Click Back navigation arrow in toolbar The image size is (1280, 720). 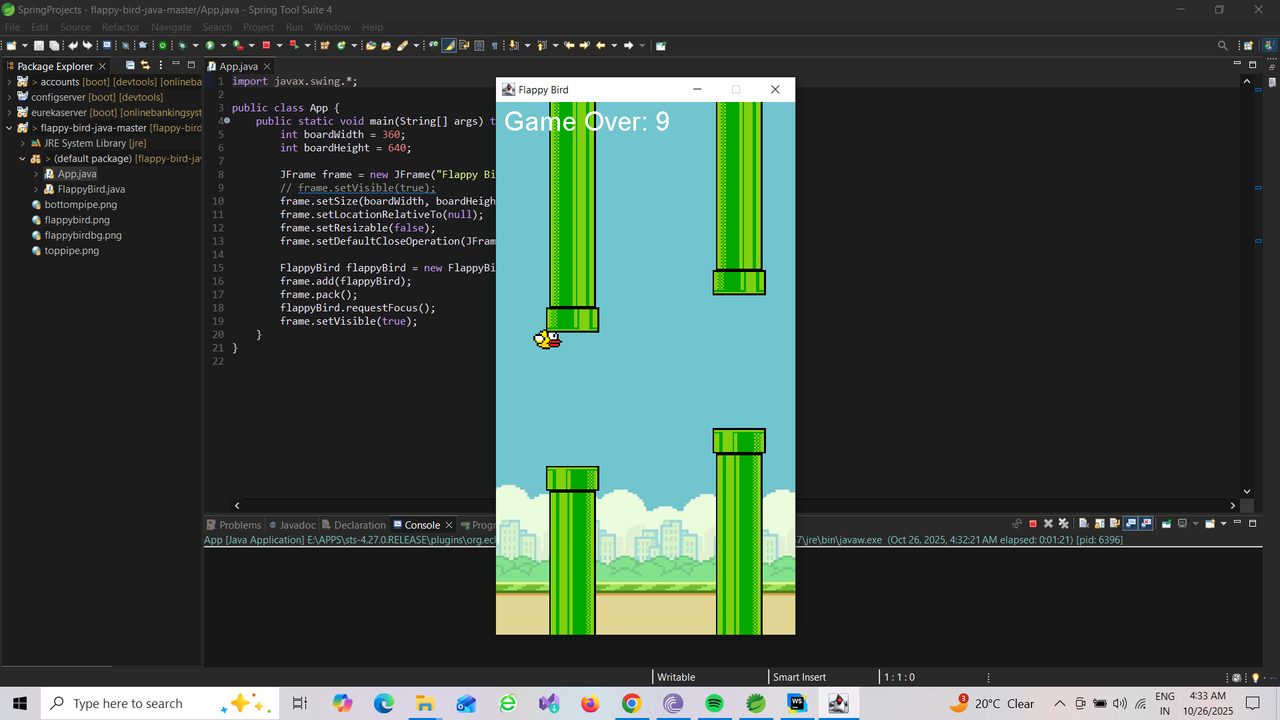tap(600, 46)
